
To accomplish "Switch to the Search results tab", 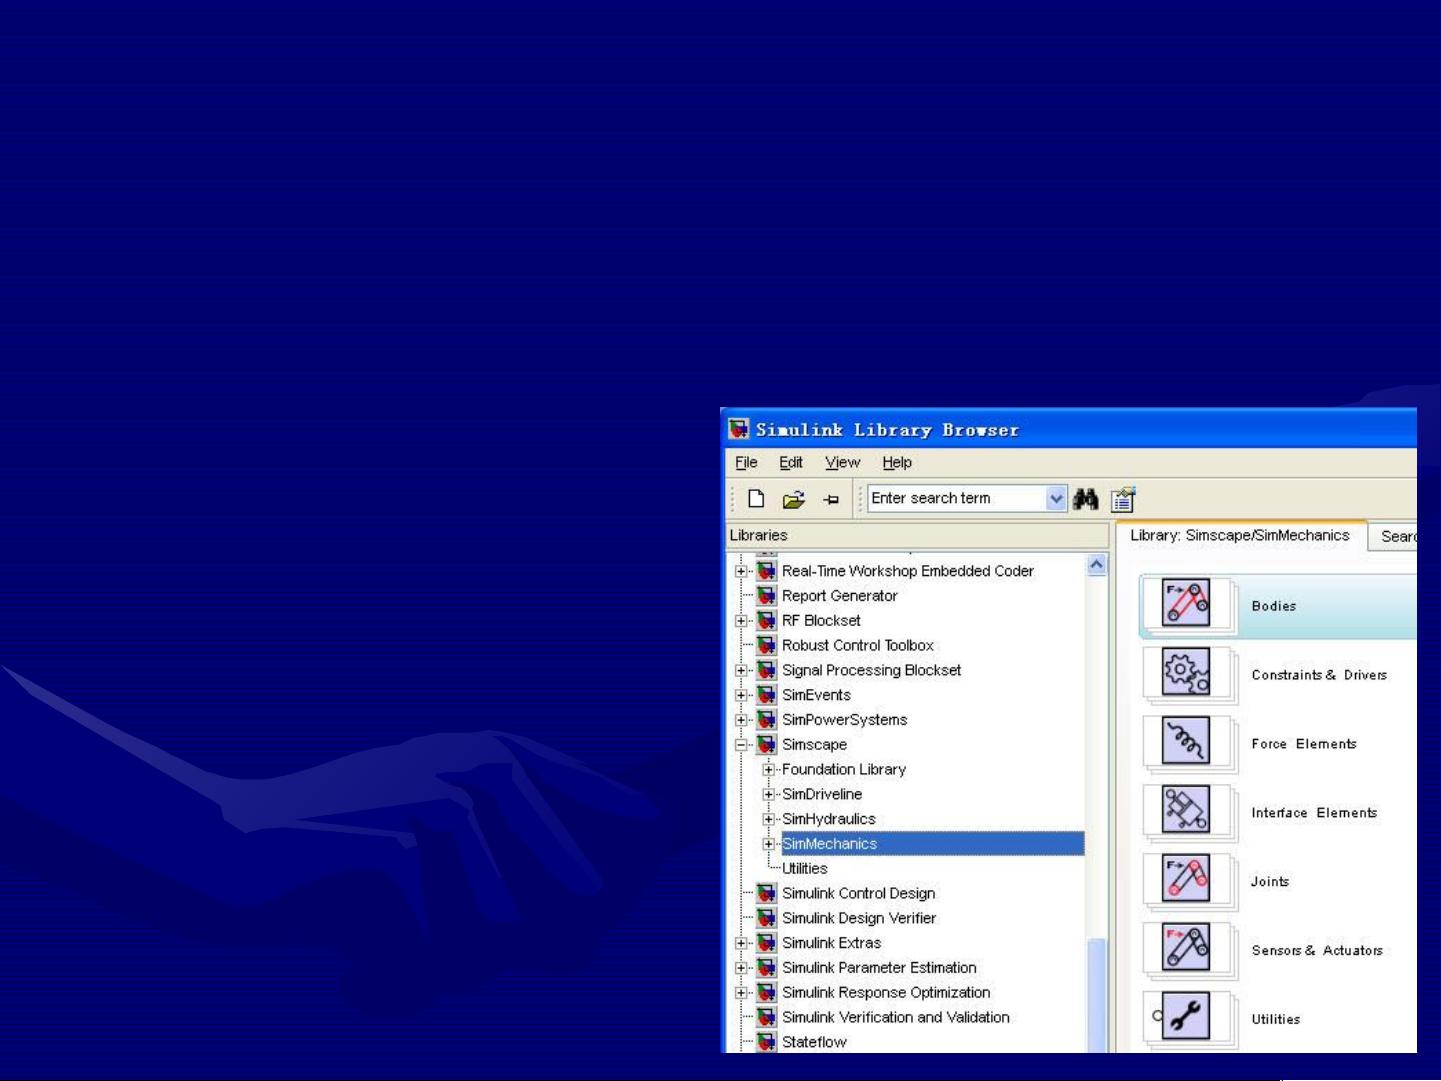I will (x=1394, y=536).
